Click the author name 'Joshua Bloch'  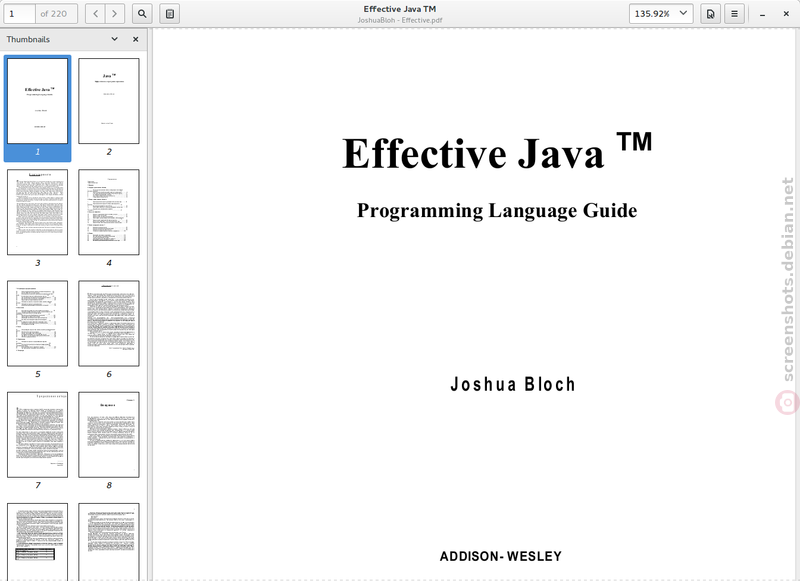(x=513, y=384)
